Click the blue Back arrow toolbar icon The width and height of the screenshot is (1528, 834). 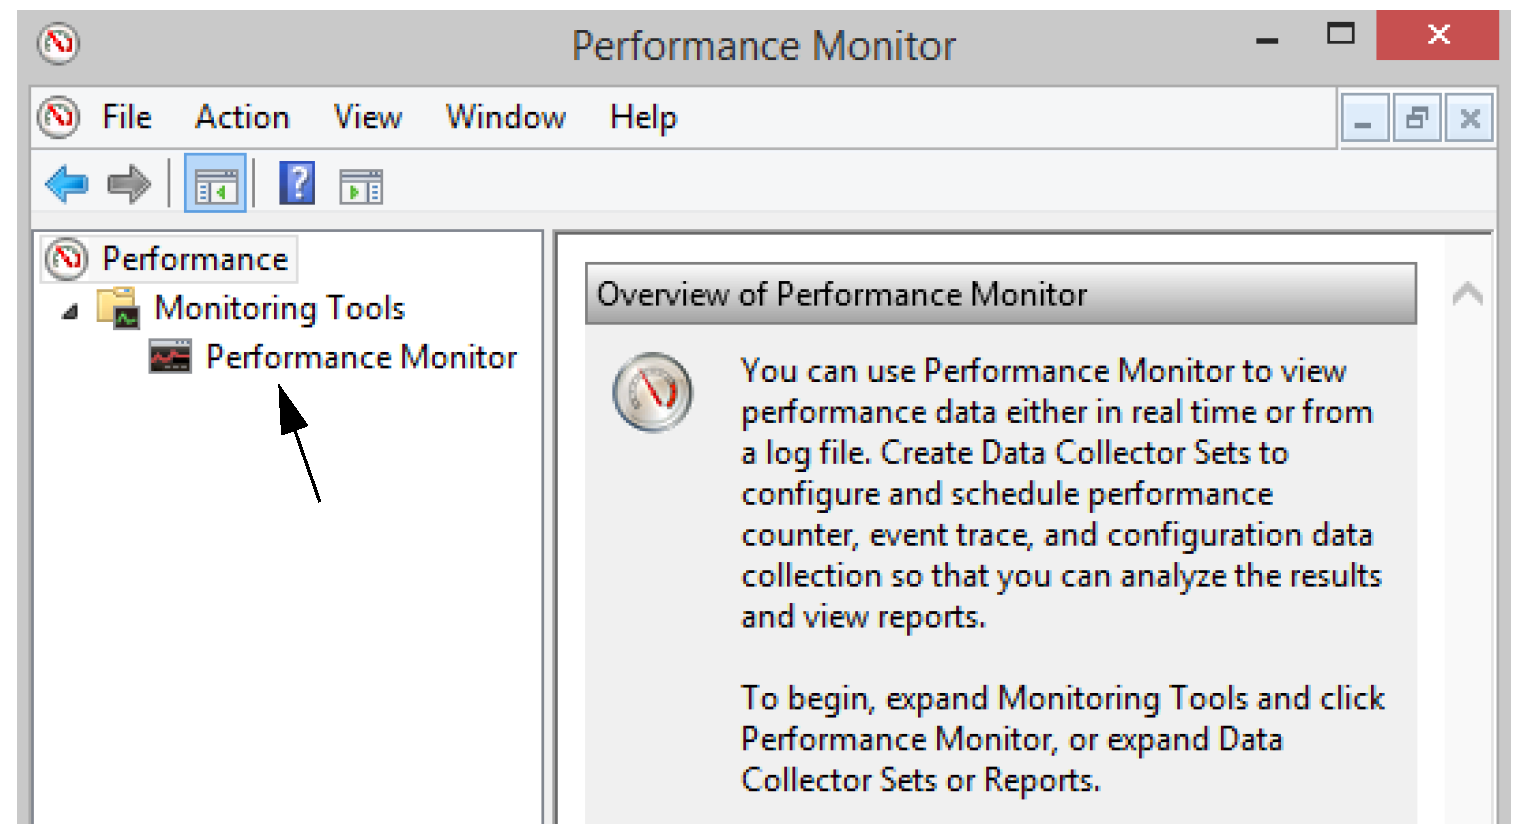67,184
